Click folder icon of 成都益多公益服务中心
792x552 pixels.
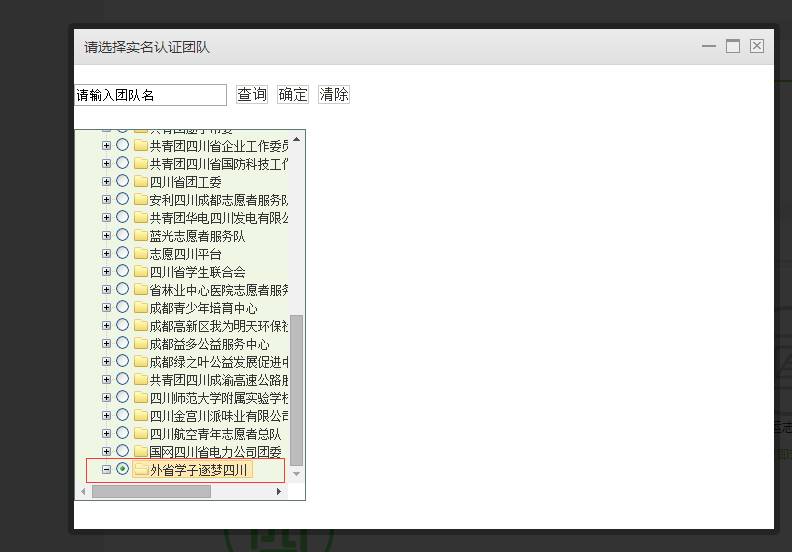click(140, 344)
